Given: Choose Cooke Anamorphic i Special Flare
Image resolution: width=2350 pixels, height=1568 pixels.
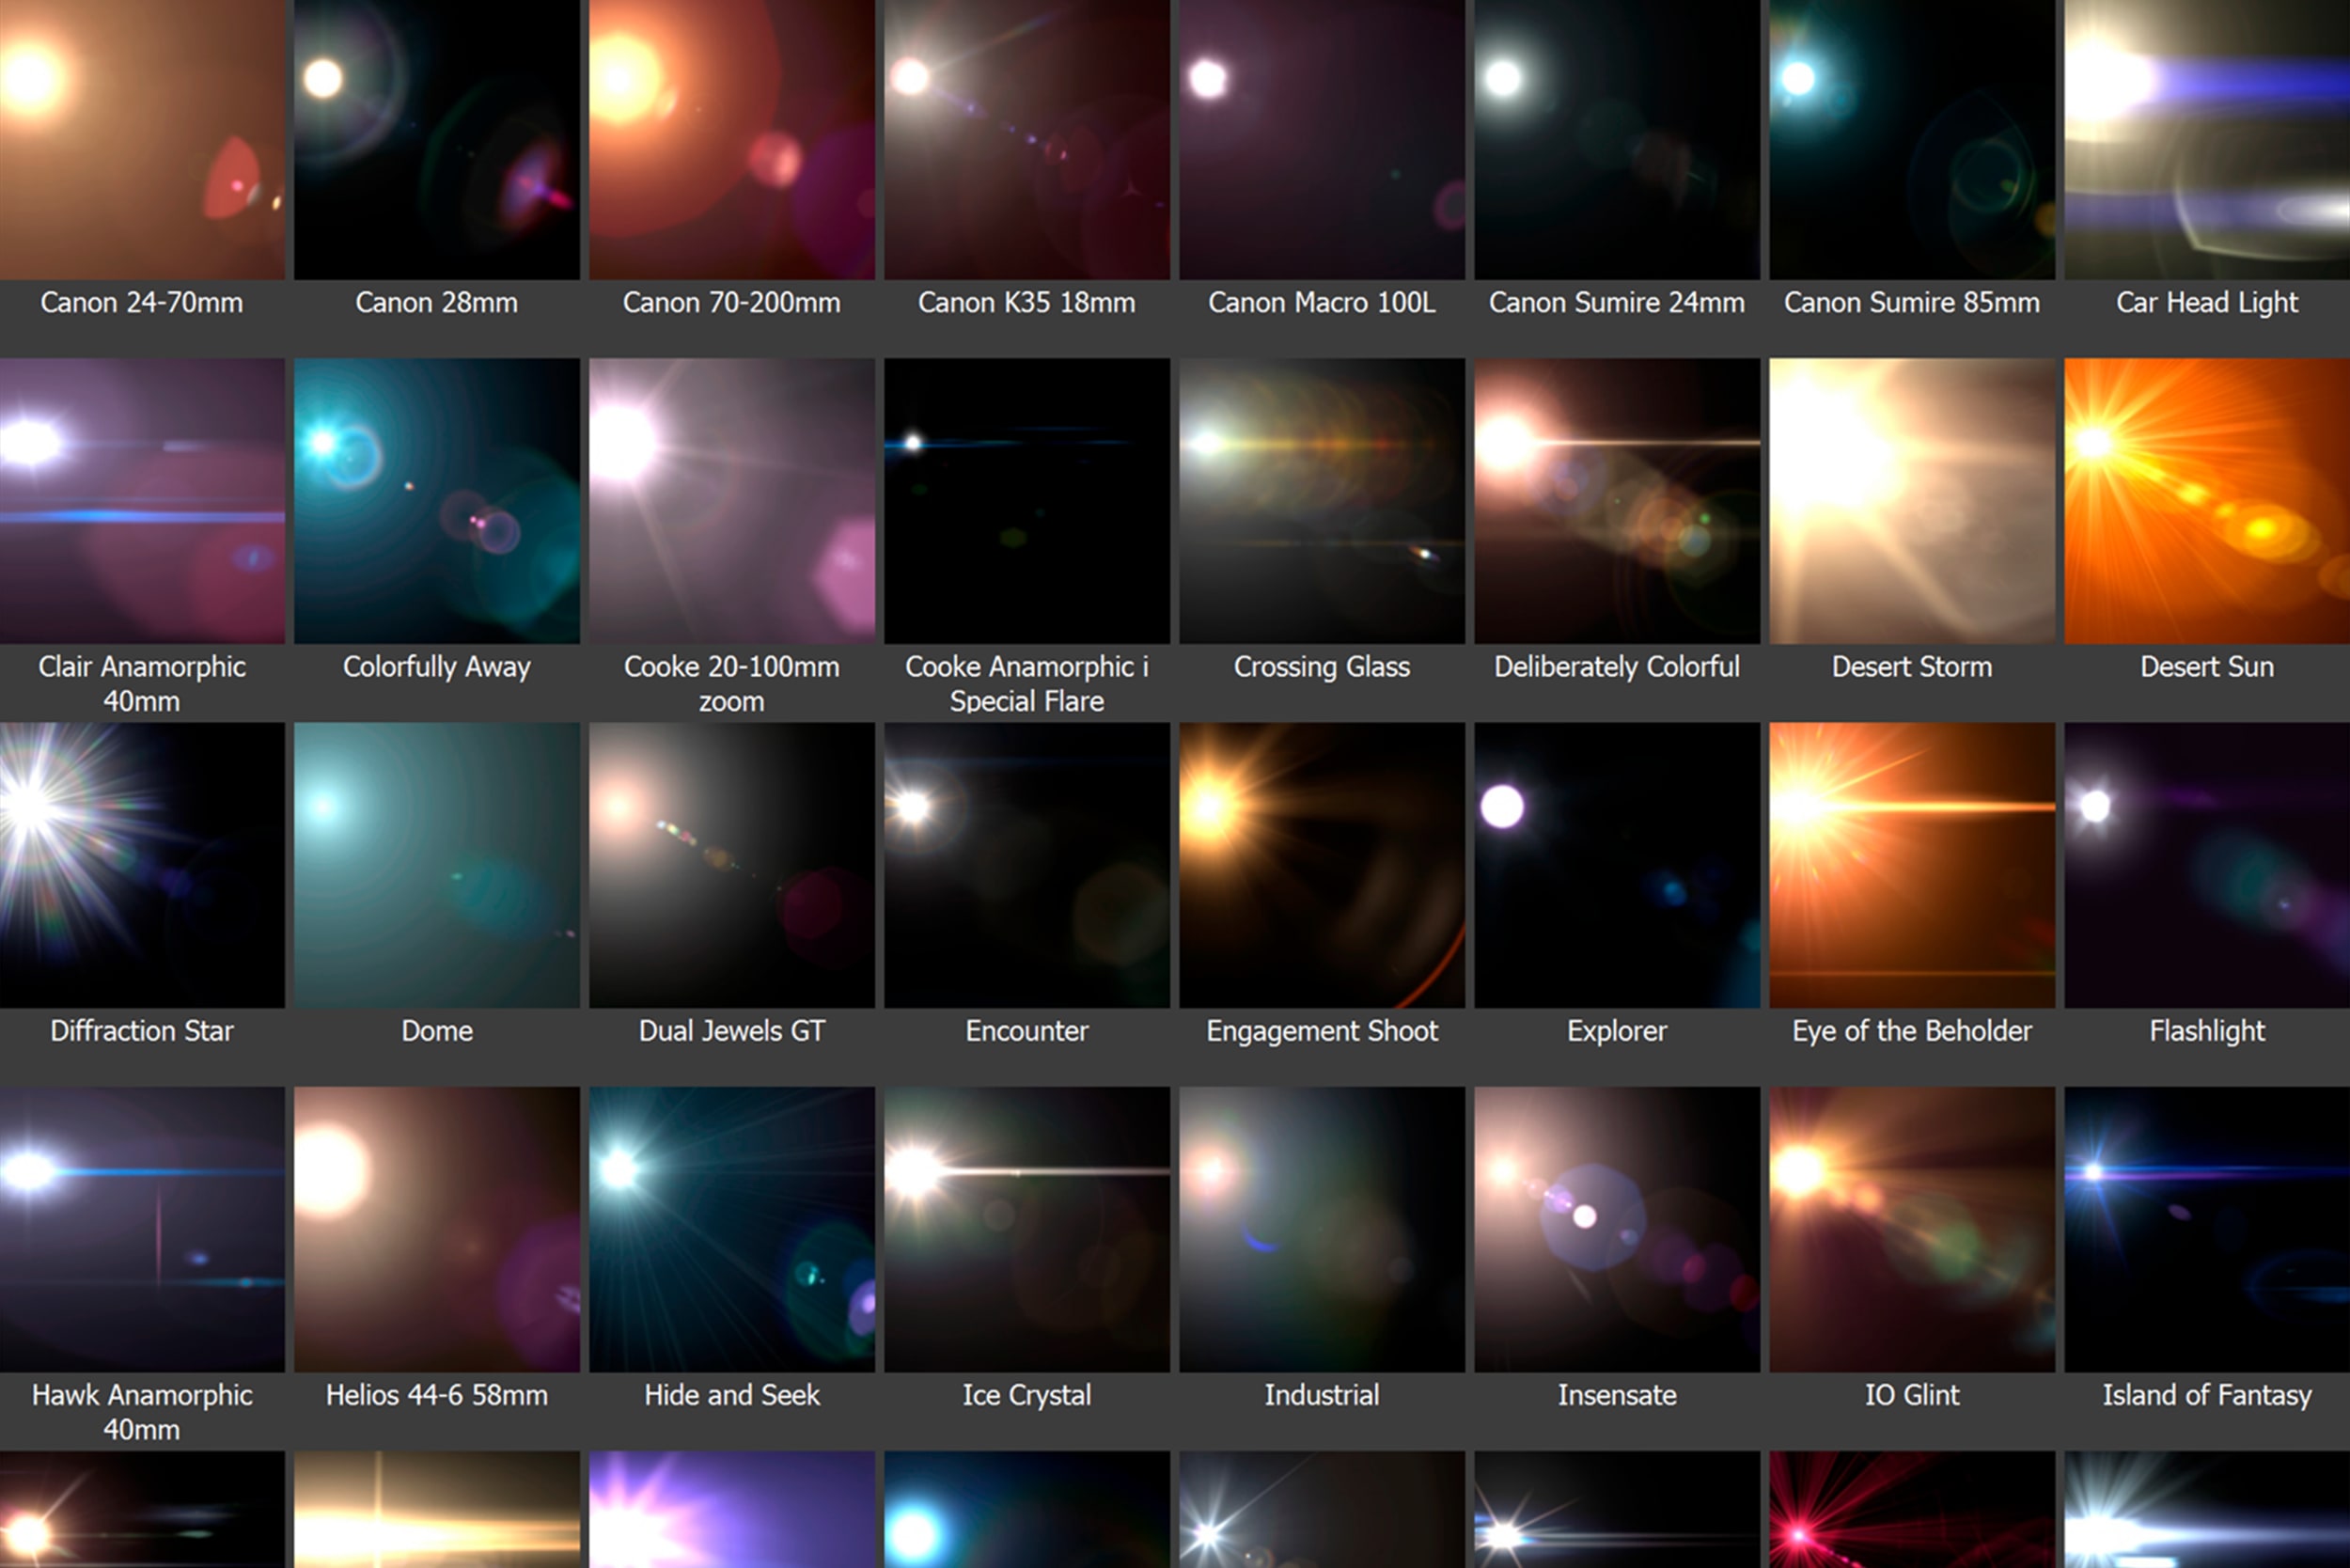Looking at the screenshot, I should click(1026, 500).
